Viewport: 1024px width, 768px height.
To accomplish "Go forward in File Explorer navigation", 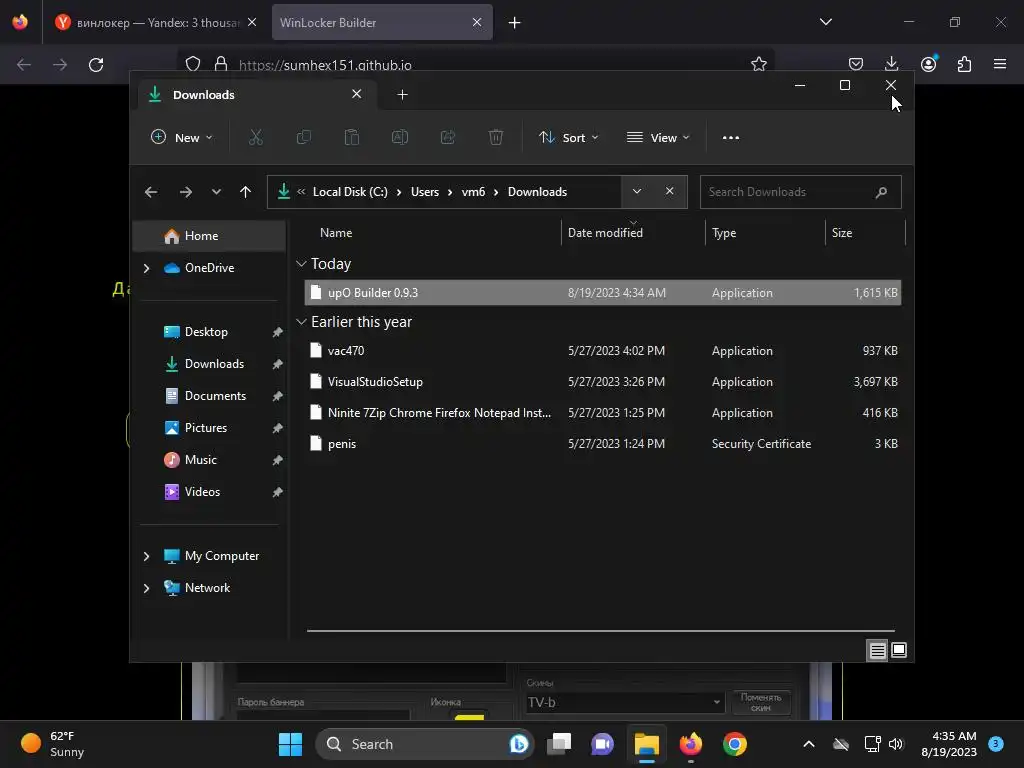I will tap(185, 192).
